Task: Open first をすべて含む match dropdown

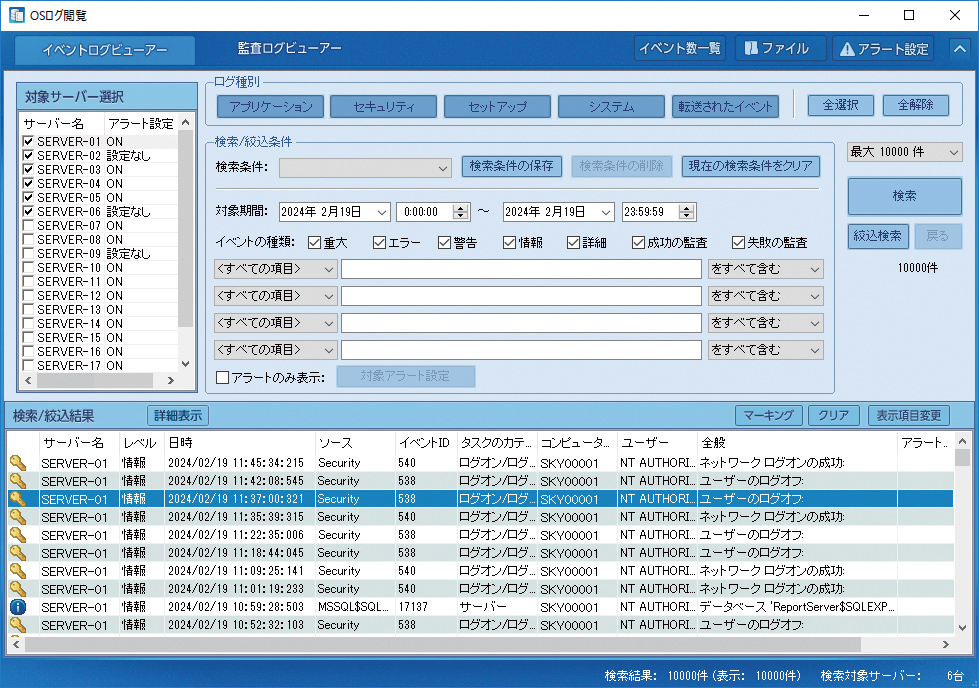Action: 765,269
